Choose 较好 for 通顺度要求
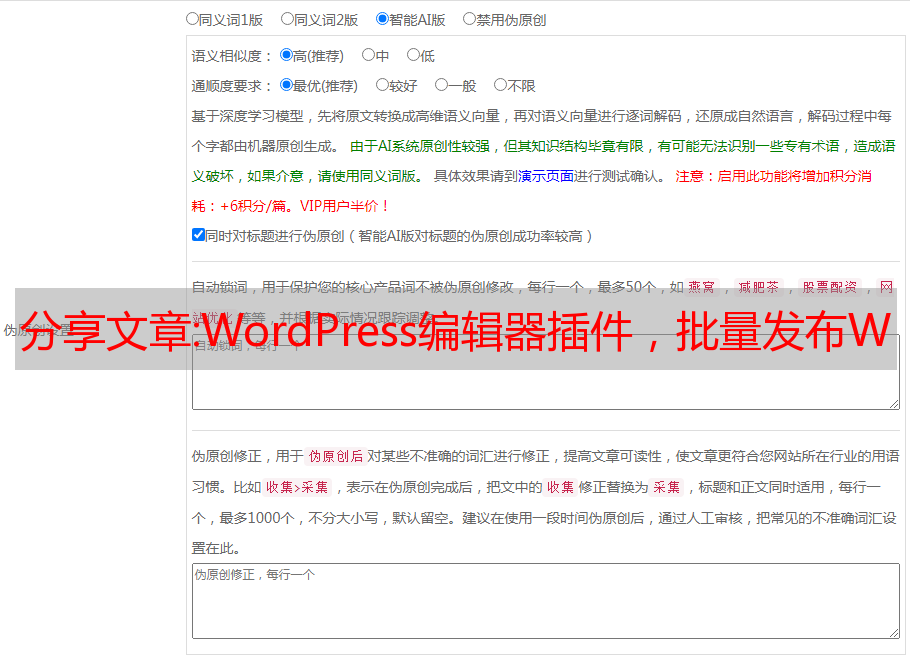The width and height of the screenshot is (911, 658). (382, 85)
